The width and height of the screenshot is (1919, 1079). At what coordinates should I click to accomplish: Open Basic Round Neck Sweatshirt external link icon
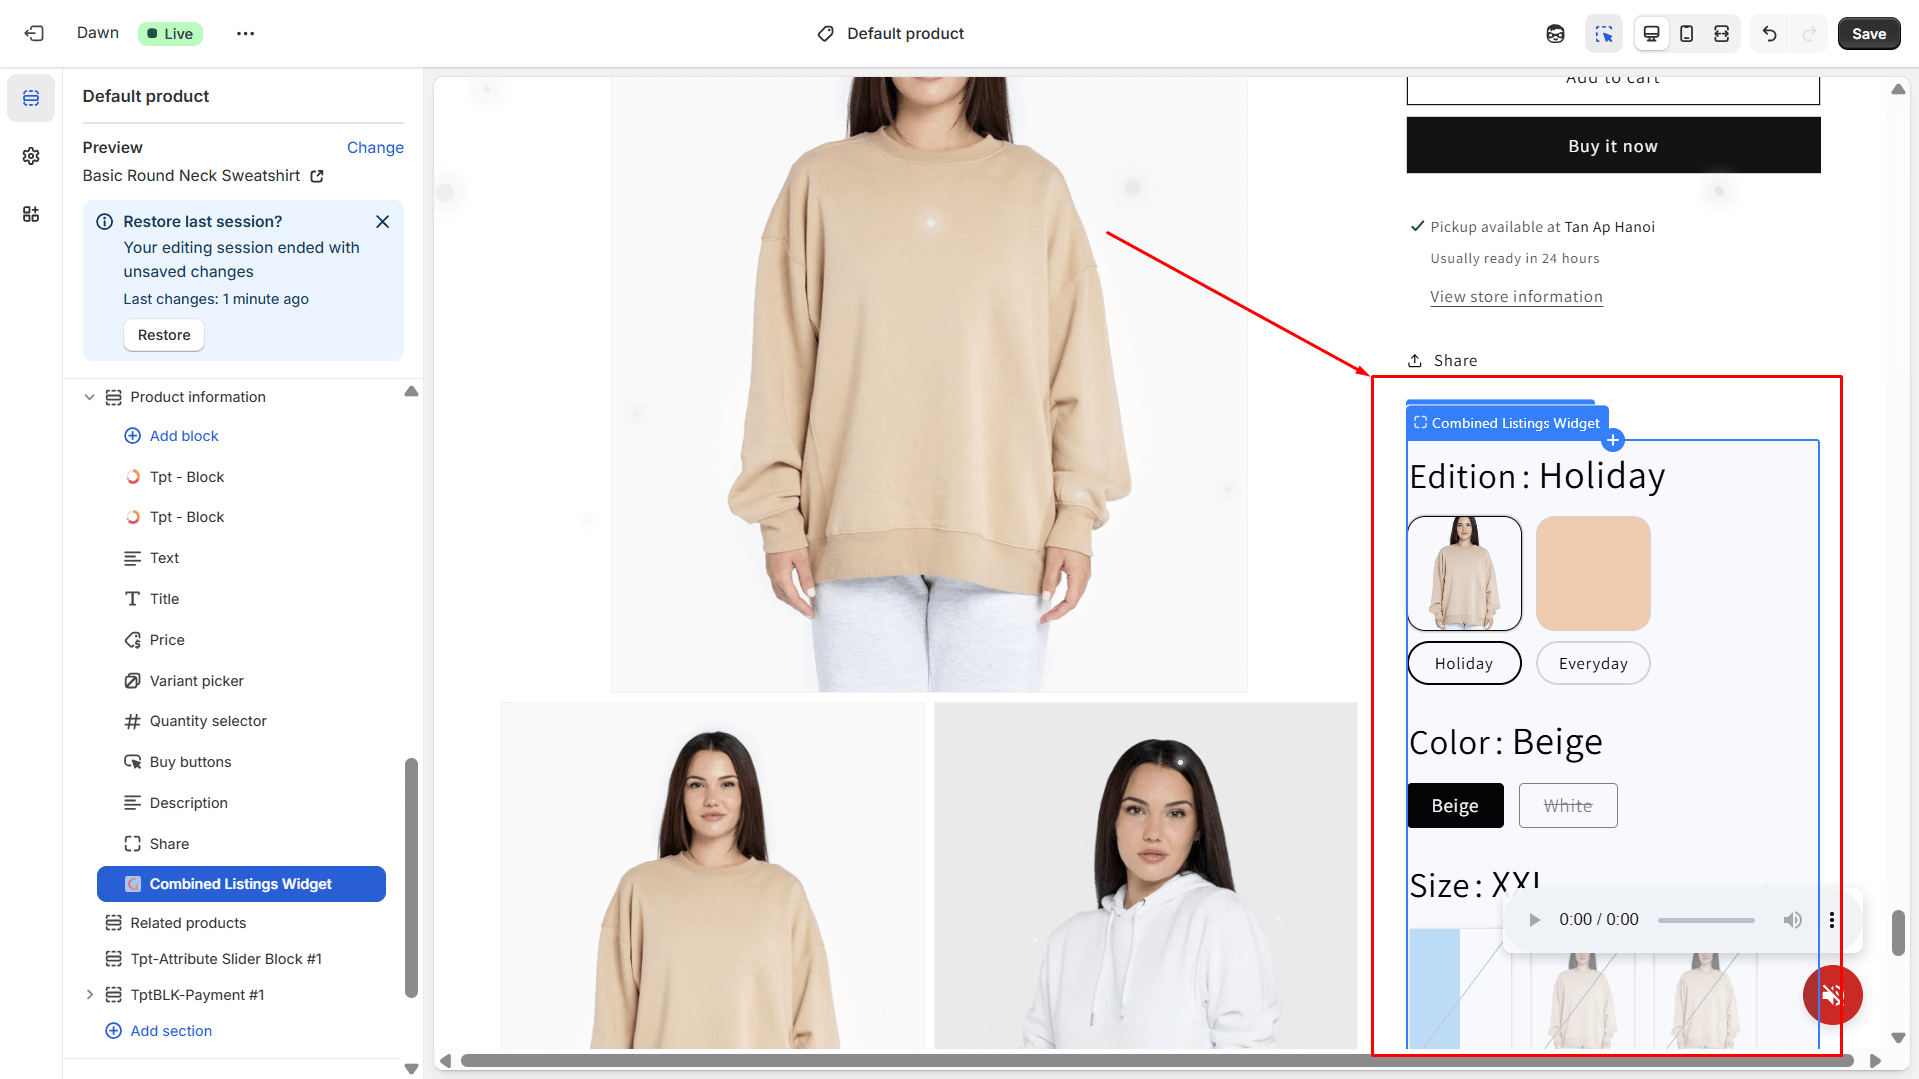[x=317, y=176]
